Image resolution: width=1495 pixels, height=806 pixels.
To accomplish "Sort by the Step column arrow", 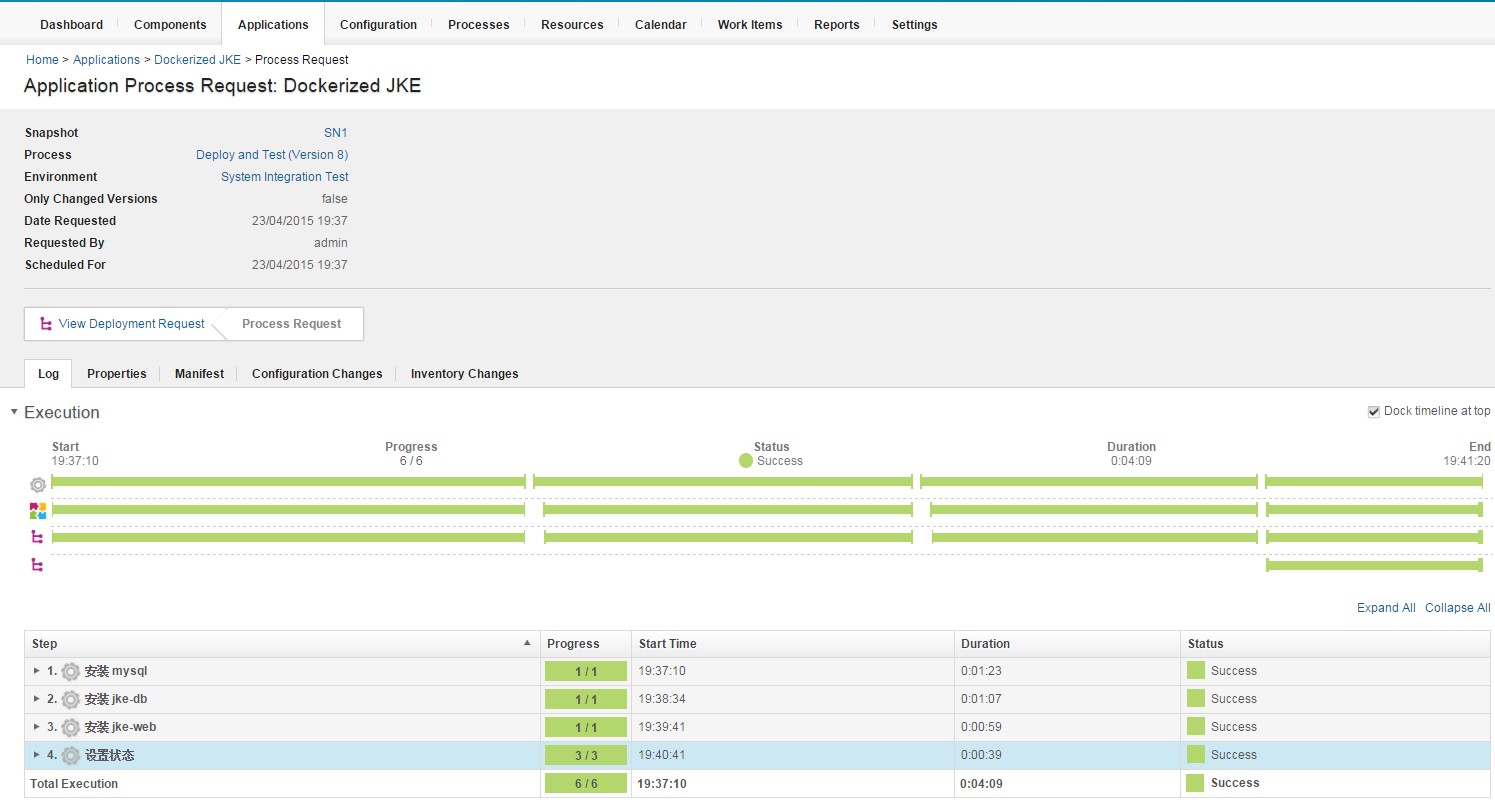I will coord(527,643).
